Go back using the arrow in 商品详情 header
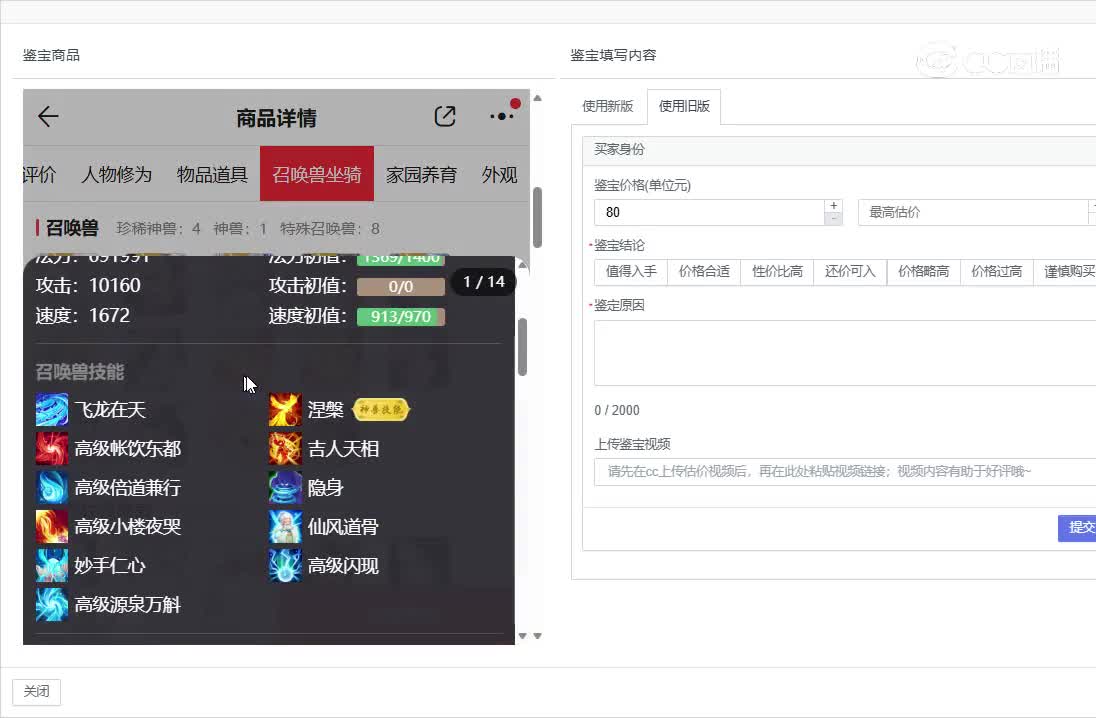The image size is (1096, 718). tap(48, 117)
